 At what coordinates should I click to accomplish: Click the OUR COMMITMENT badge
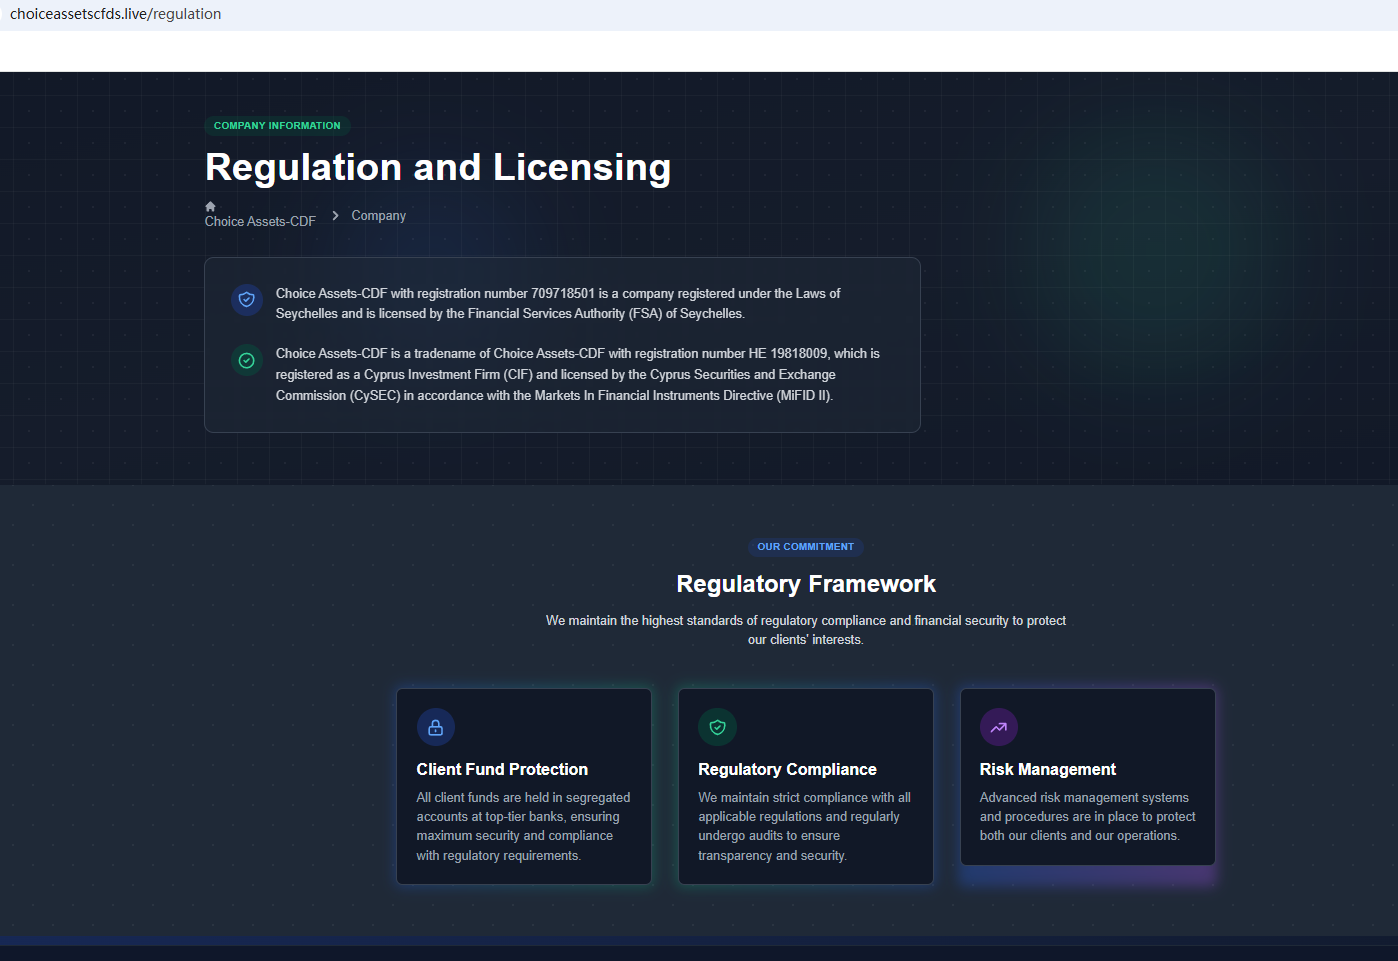pyautogui.click(x=805, y=547)
